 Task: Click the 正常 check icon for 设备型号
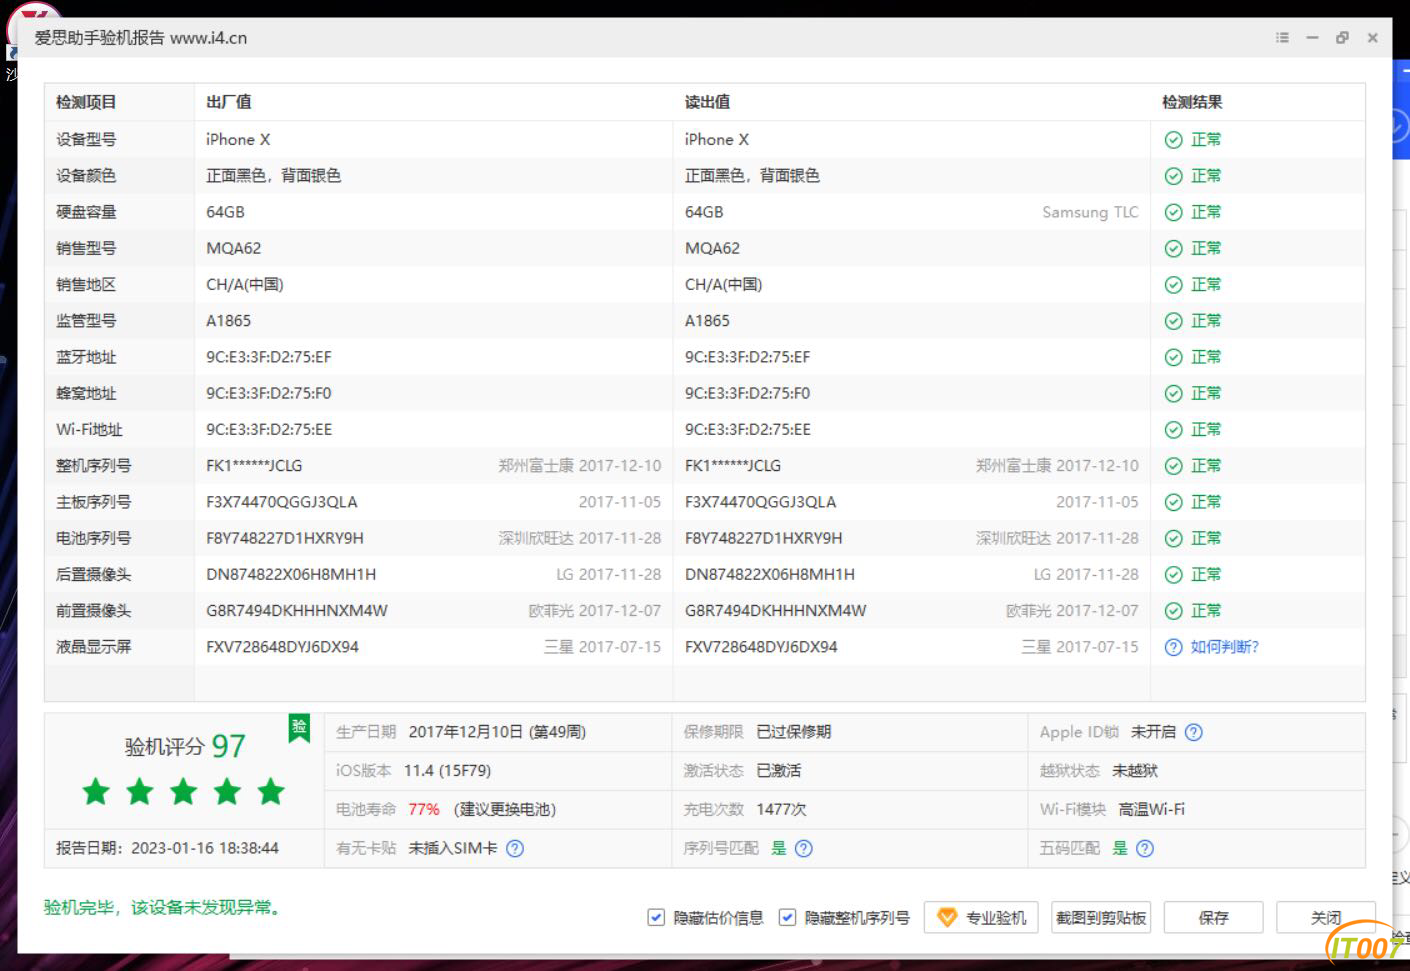[x=1174, y=140]
